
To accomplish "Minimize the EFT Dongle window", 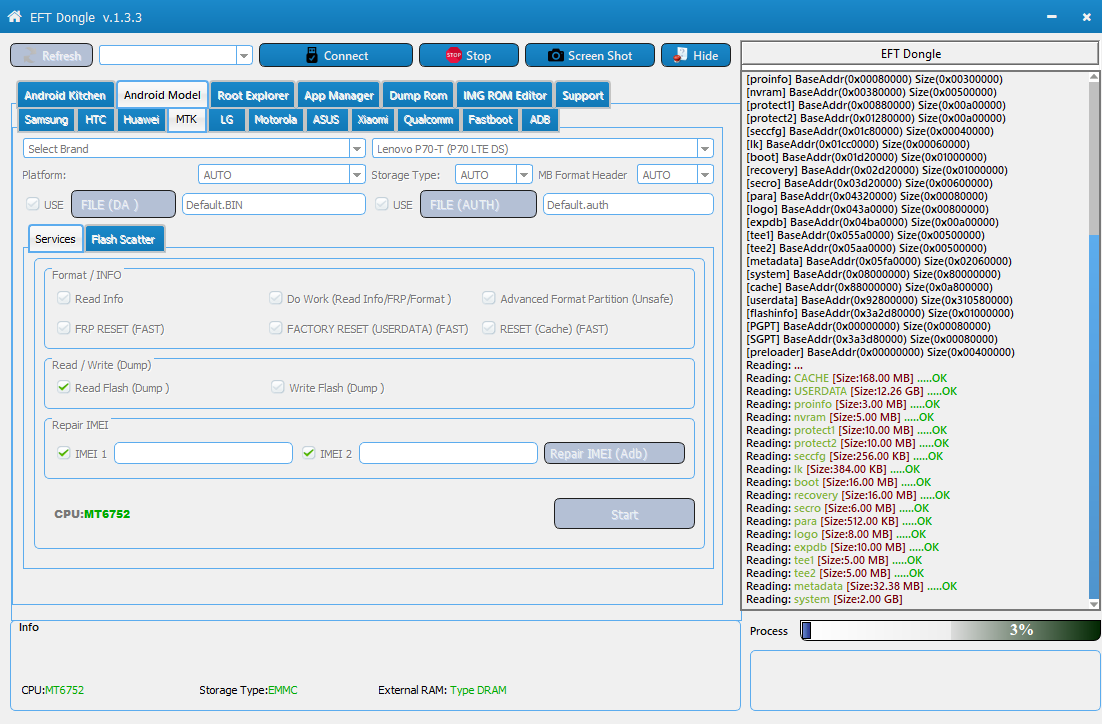I will 1051,16.
